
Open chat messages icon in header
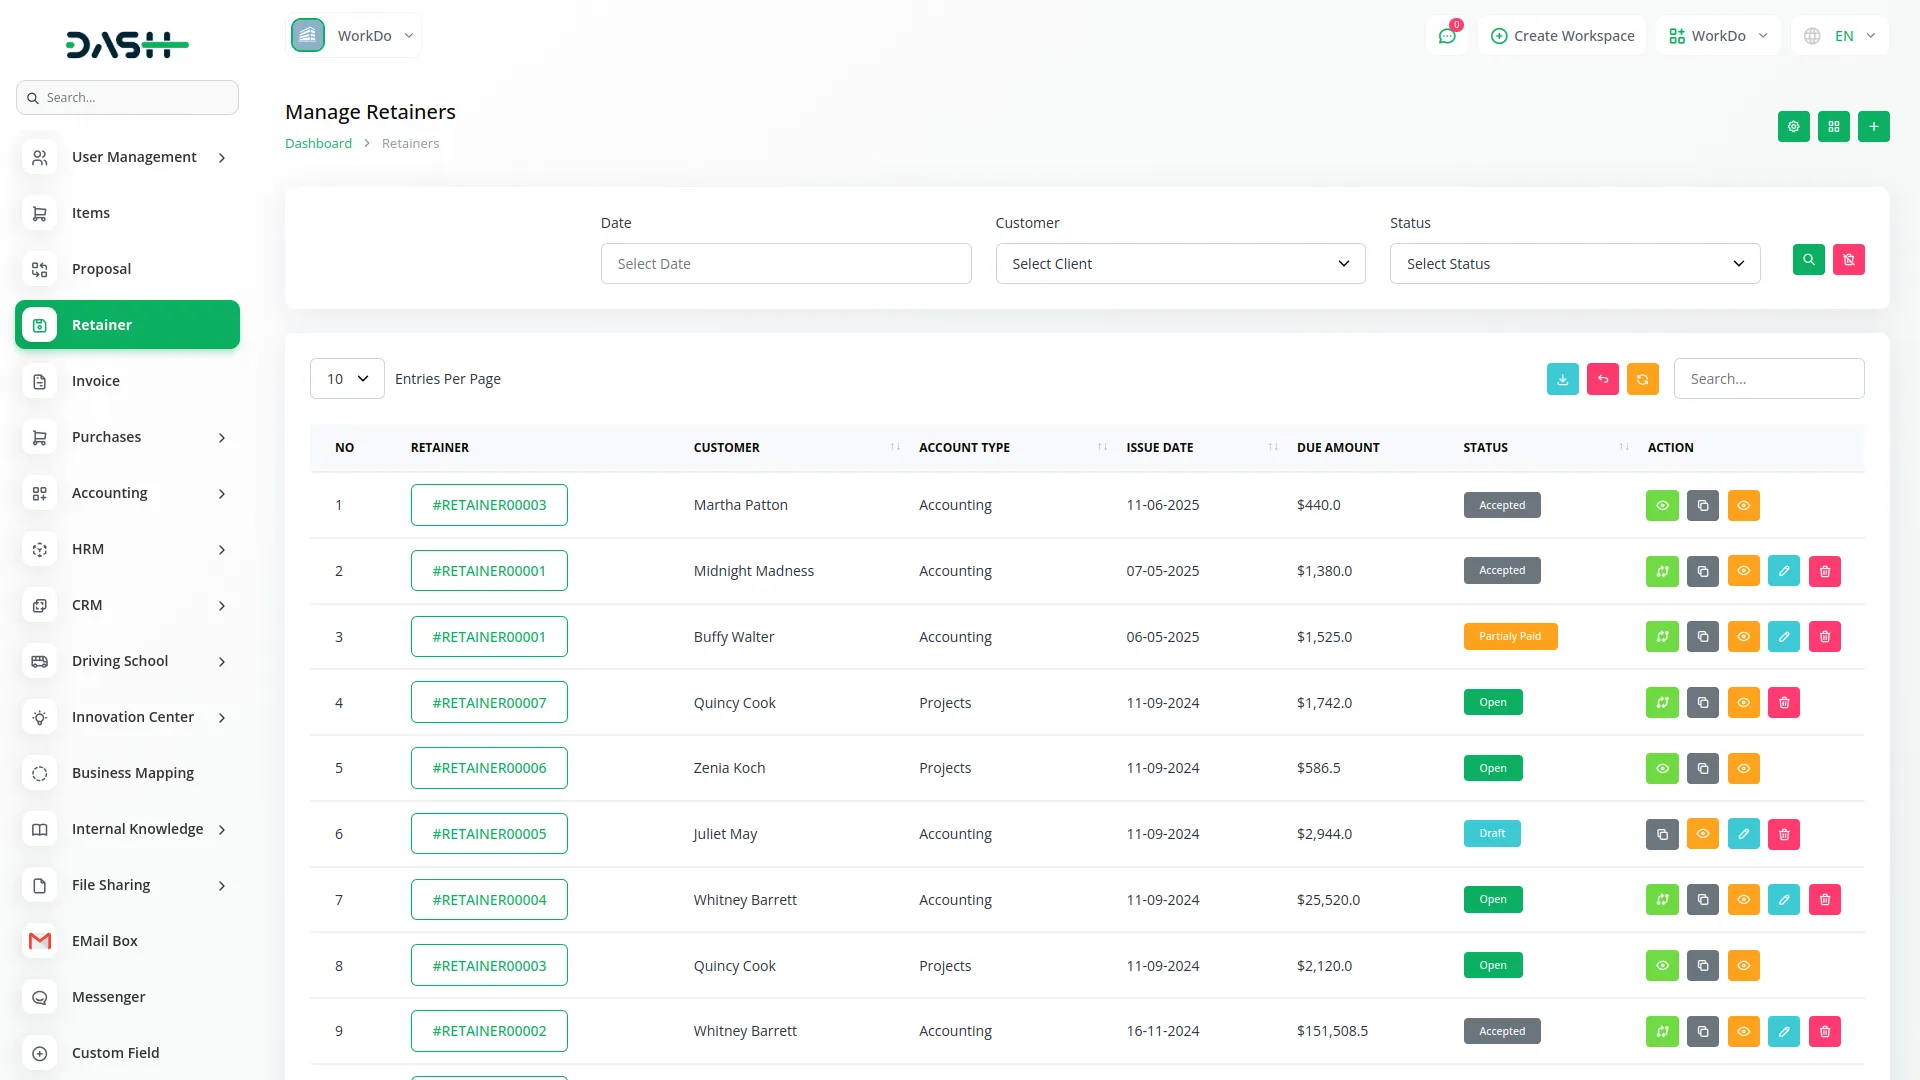point(1446,36)
